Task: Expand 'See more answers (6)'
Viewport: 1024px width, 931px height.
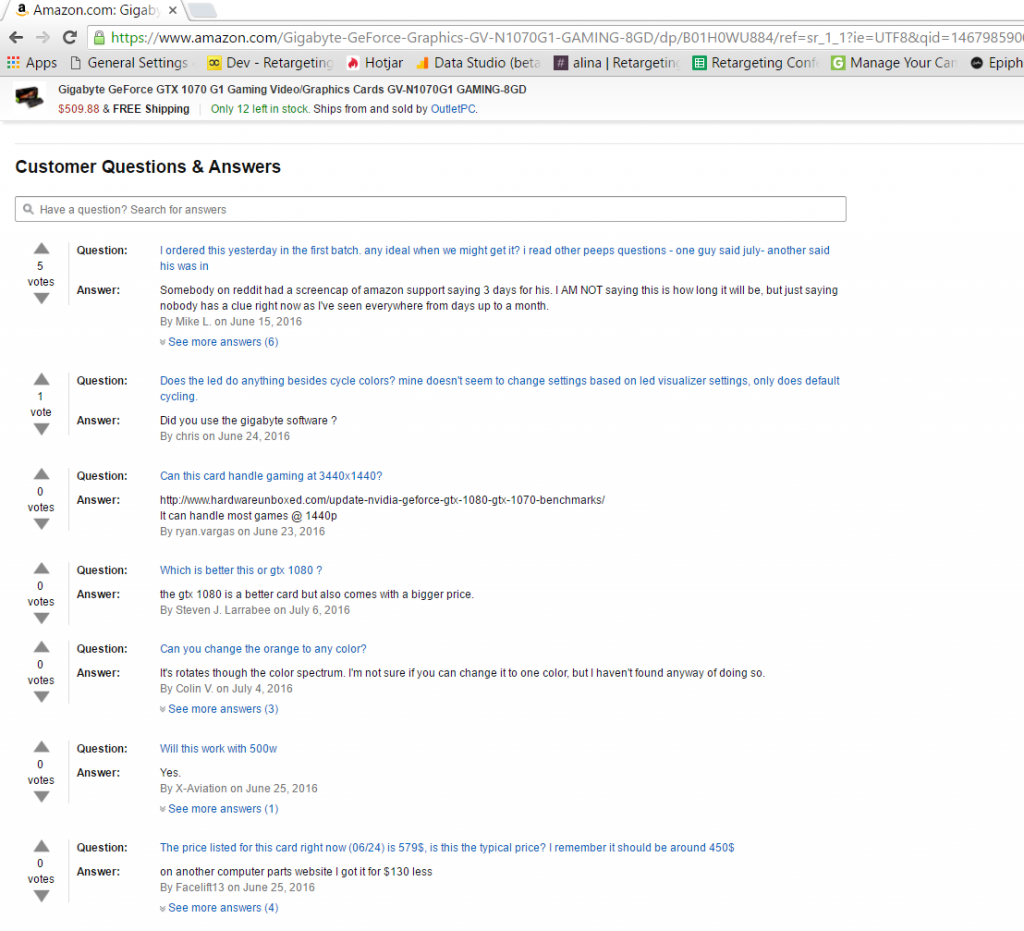Action: pyautogui.click(x=222, y=342)
